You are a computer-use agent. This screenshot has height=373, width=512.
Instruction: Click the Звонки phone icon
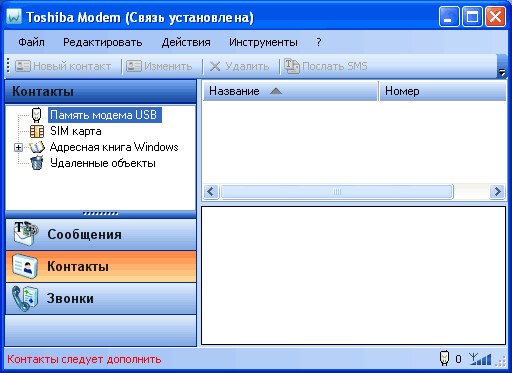pos(25,299)
